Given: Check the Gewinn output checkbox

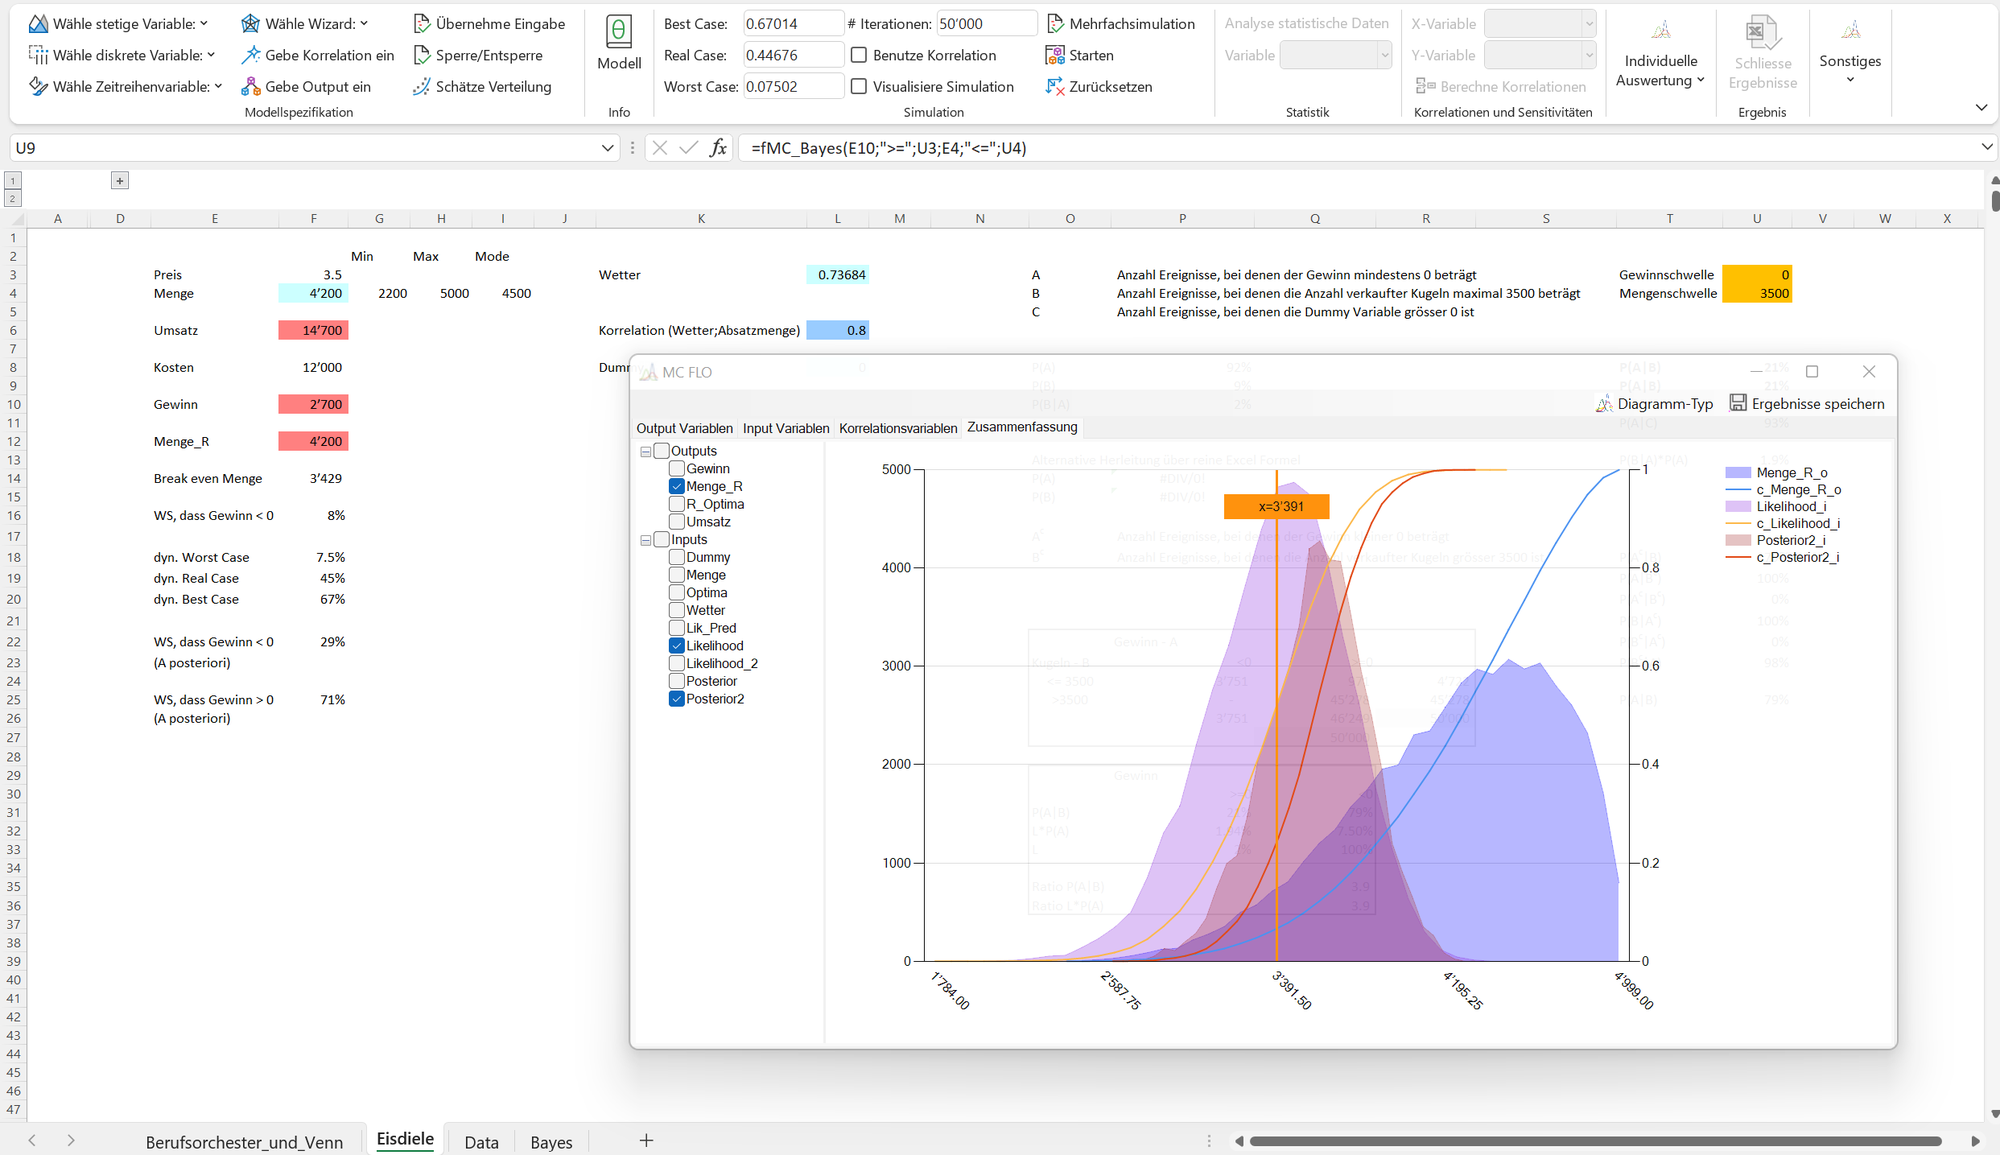Looking at the screenshot, I should [x=677, y=468].
